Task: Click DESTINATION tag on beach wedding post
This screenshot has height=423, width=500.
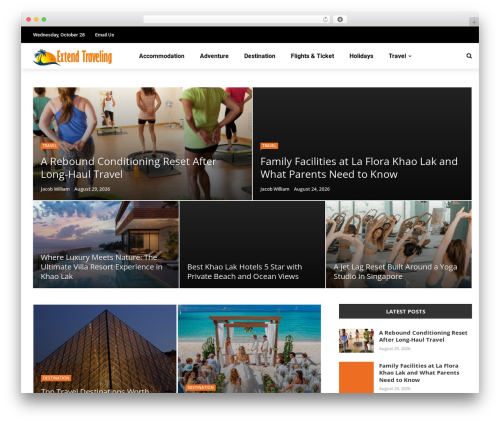Action: click(201, 388)
